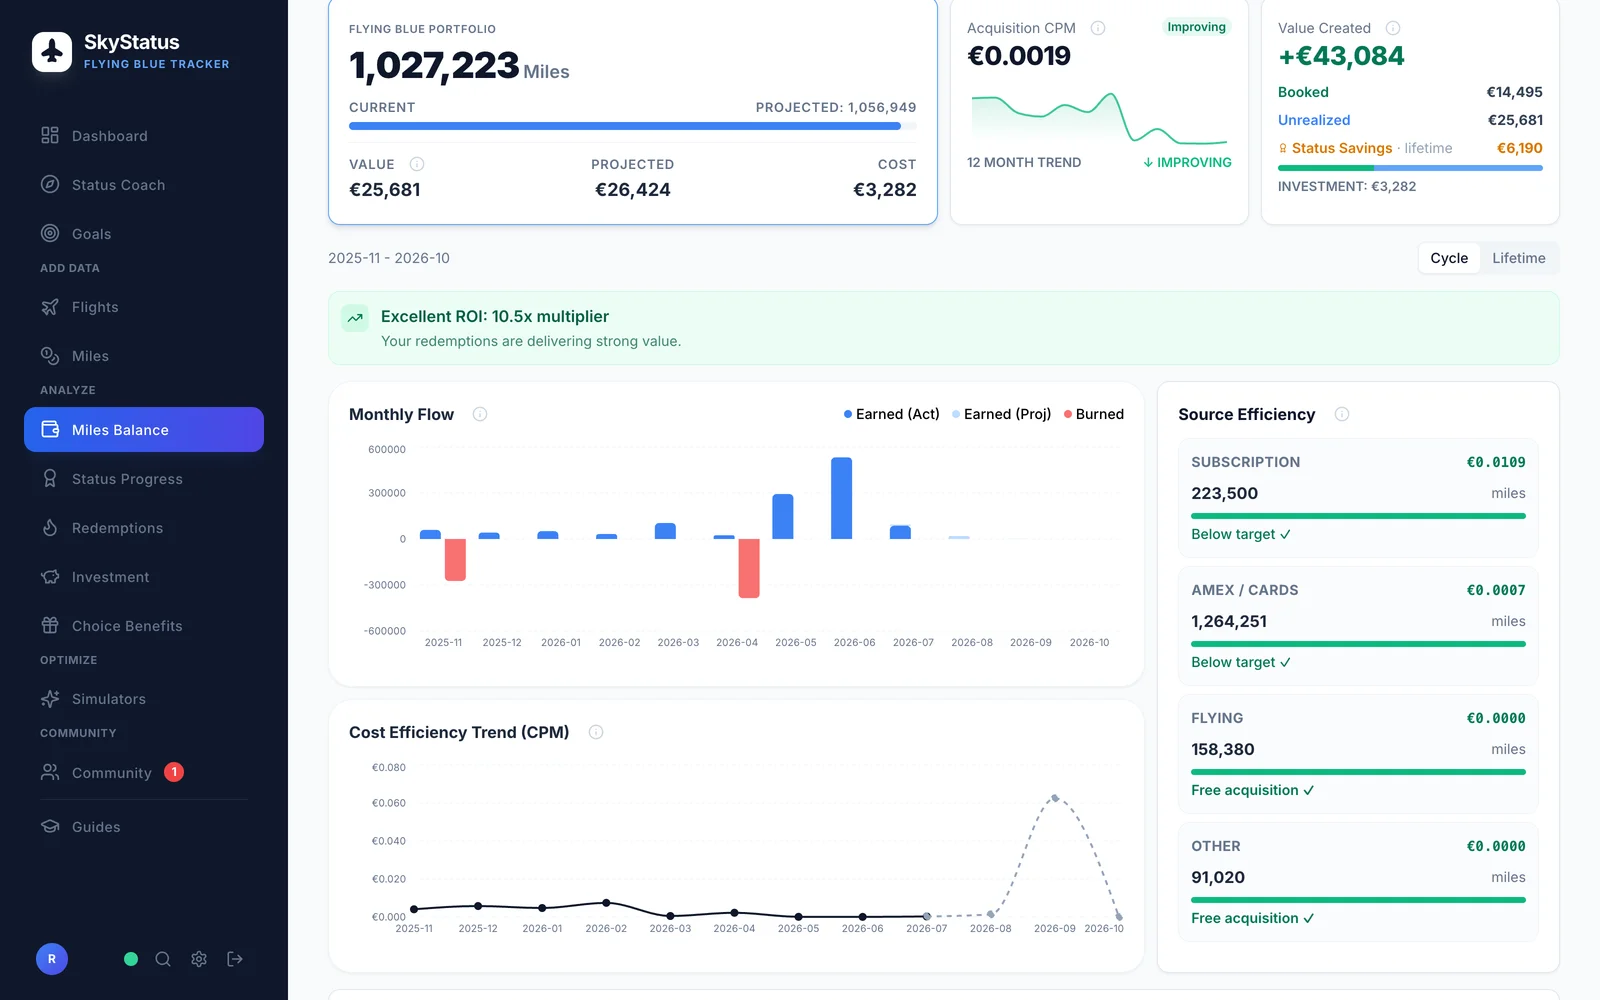Click the OTHER source efficiency card
The width and height of the screenshot is (1600, 1000).
click(x=1358, y=882)
